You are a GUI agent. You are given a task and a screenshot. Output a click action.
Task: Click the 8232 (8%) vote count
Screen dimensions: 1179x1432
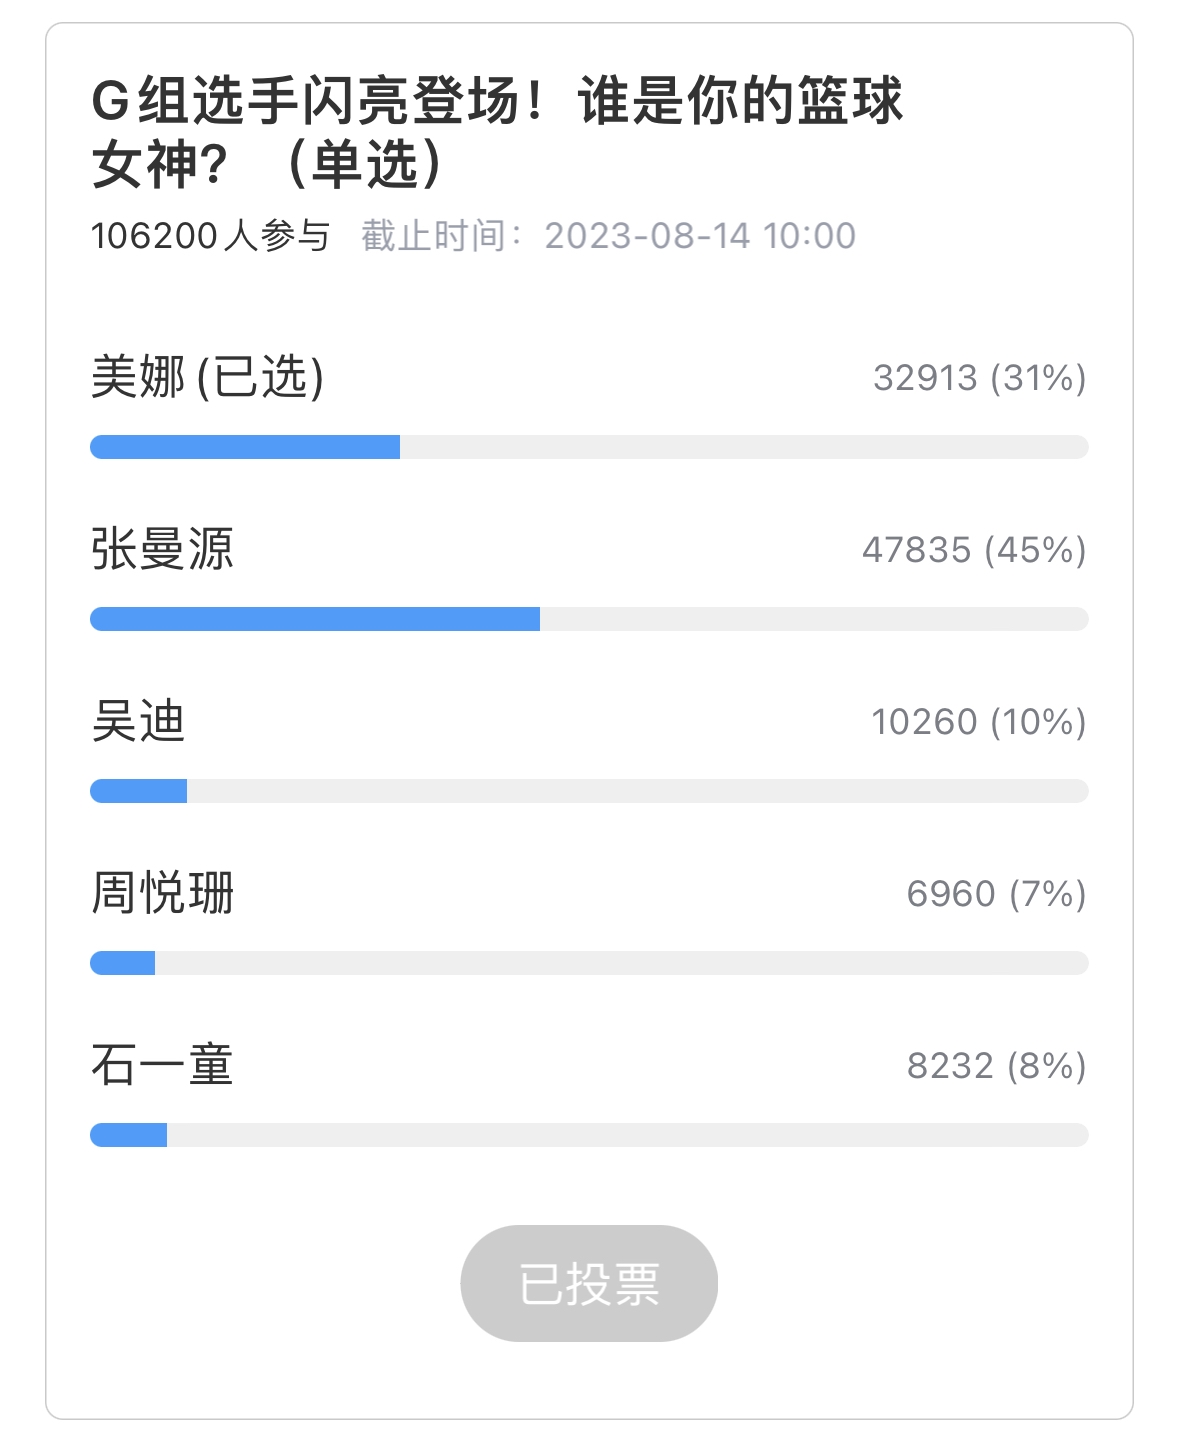997,1066
